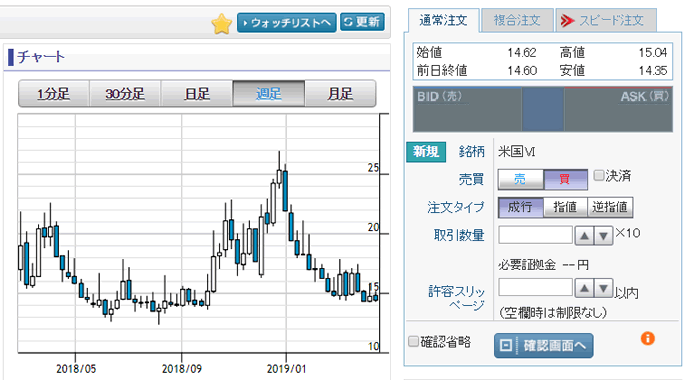Decrease 許容スリッページ with down arrow

click(x=603, y=288)
